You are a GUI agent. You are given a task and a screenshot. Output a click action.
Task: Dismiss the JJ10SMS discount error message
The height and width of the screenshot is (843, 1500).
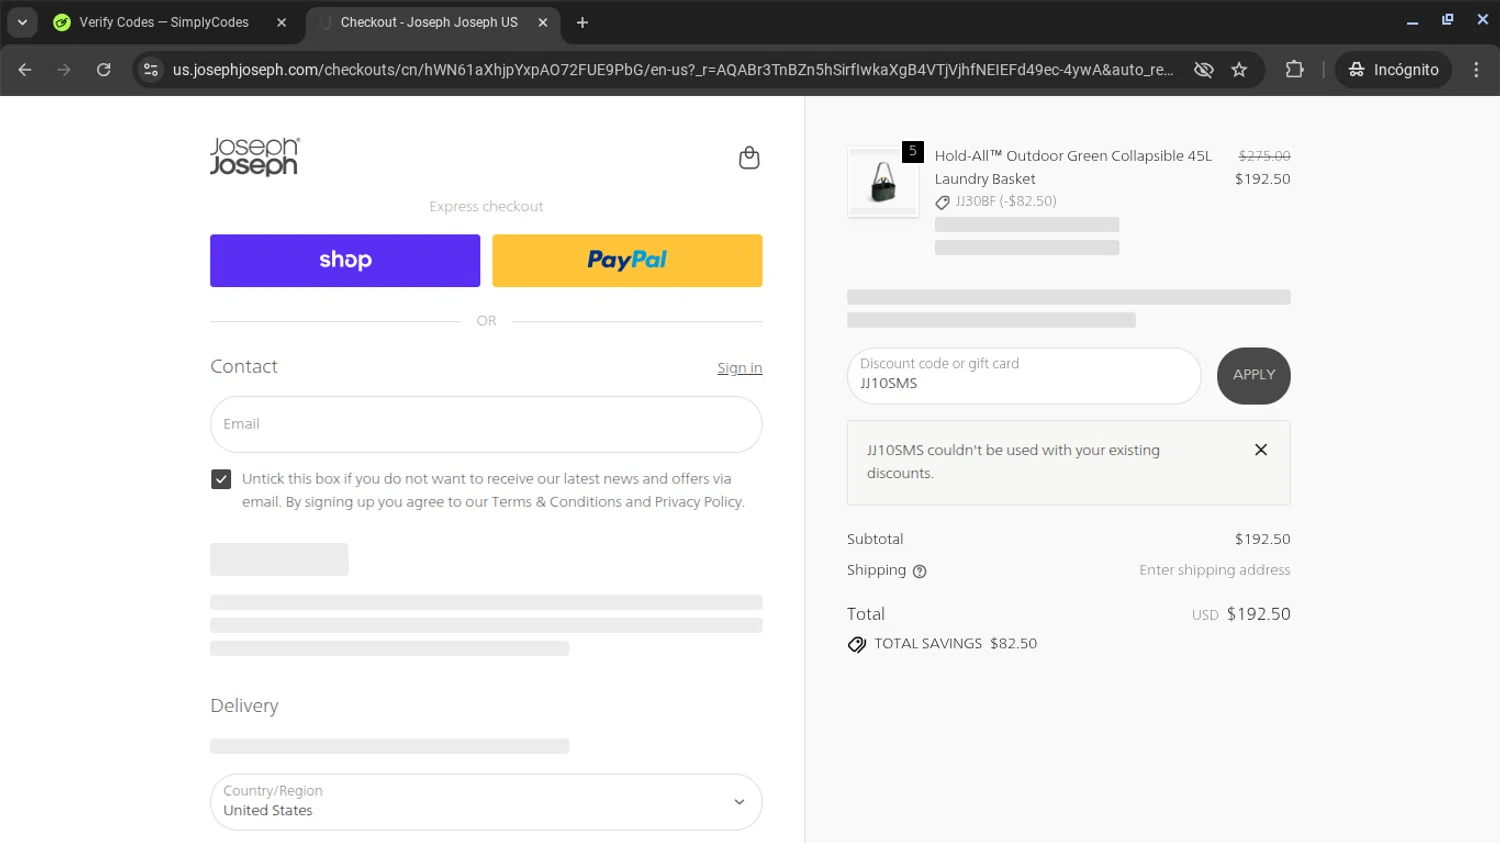pos(1261,450)
